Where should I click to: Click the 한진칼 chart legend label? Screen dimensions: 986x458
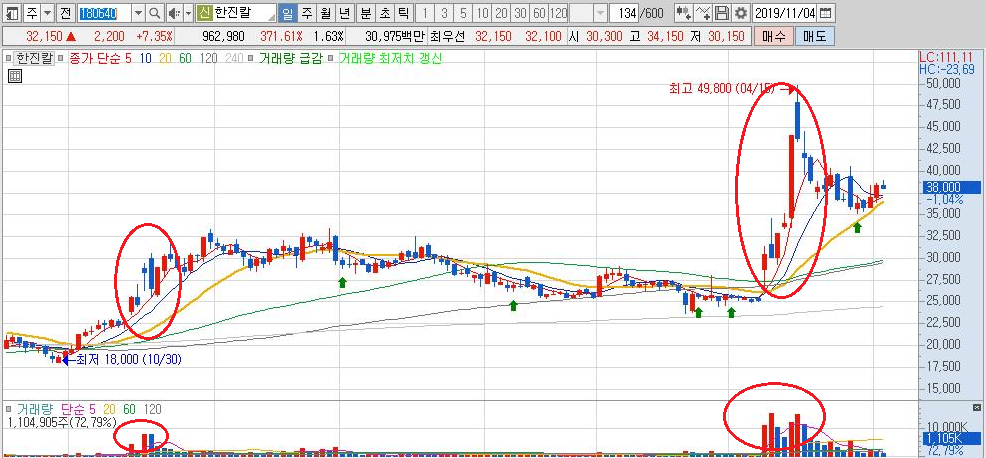point(35,59)
